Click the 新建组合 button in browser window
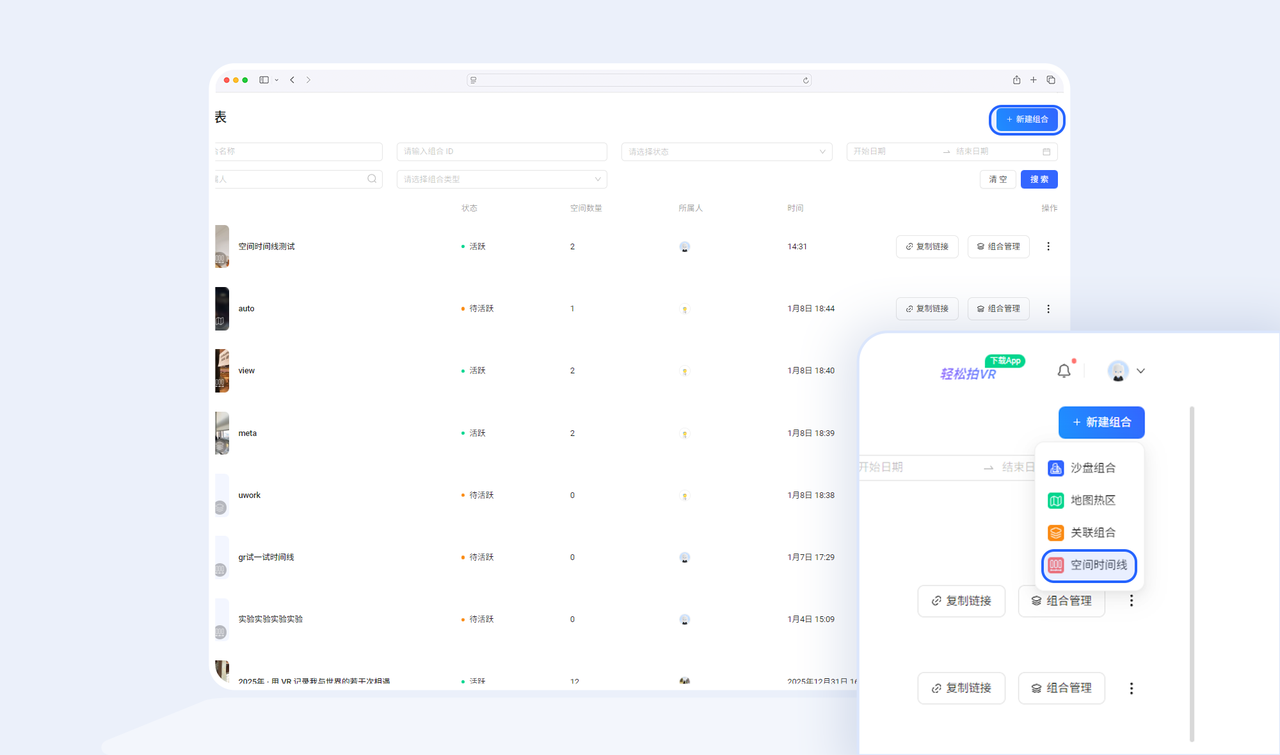The width and height of the screenshot is (1280, 755). pos(1027,120)
